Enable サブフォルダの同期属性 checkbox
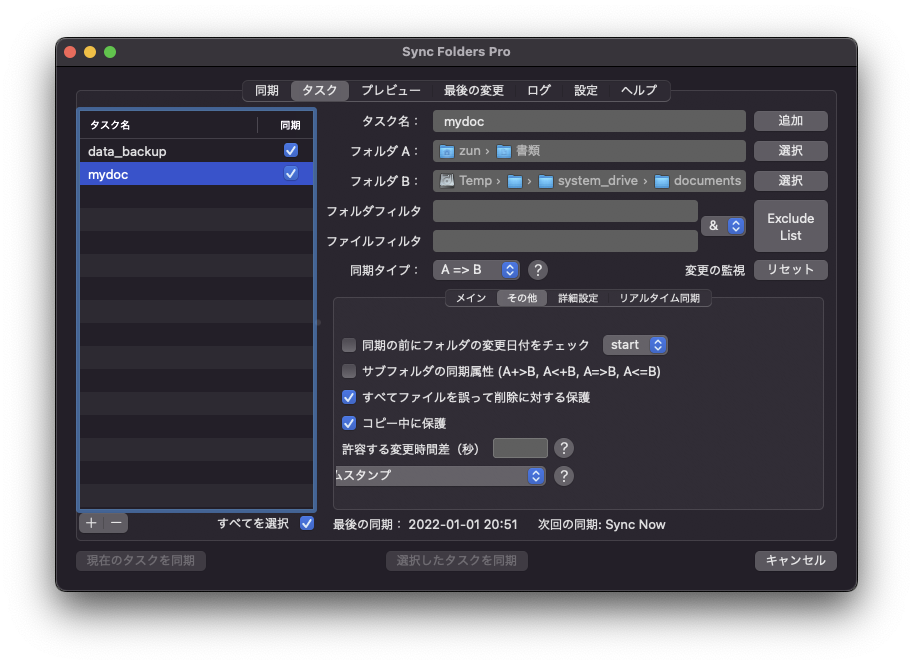Screen dimensions: 913x665 [x=349, y=371]
